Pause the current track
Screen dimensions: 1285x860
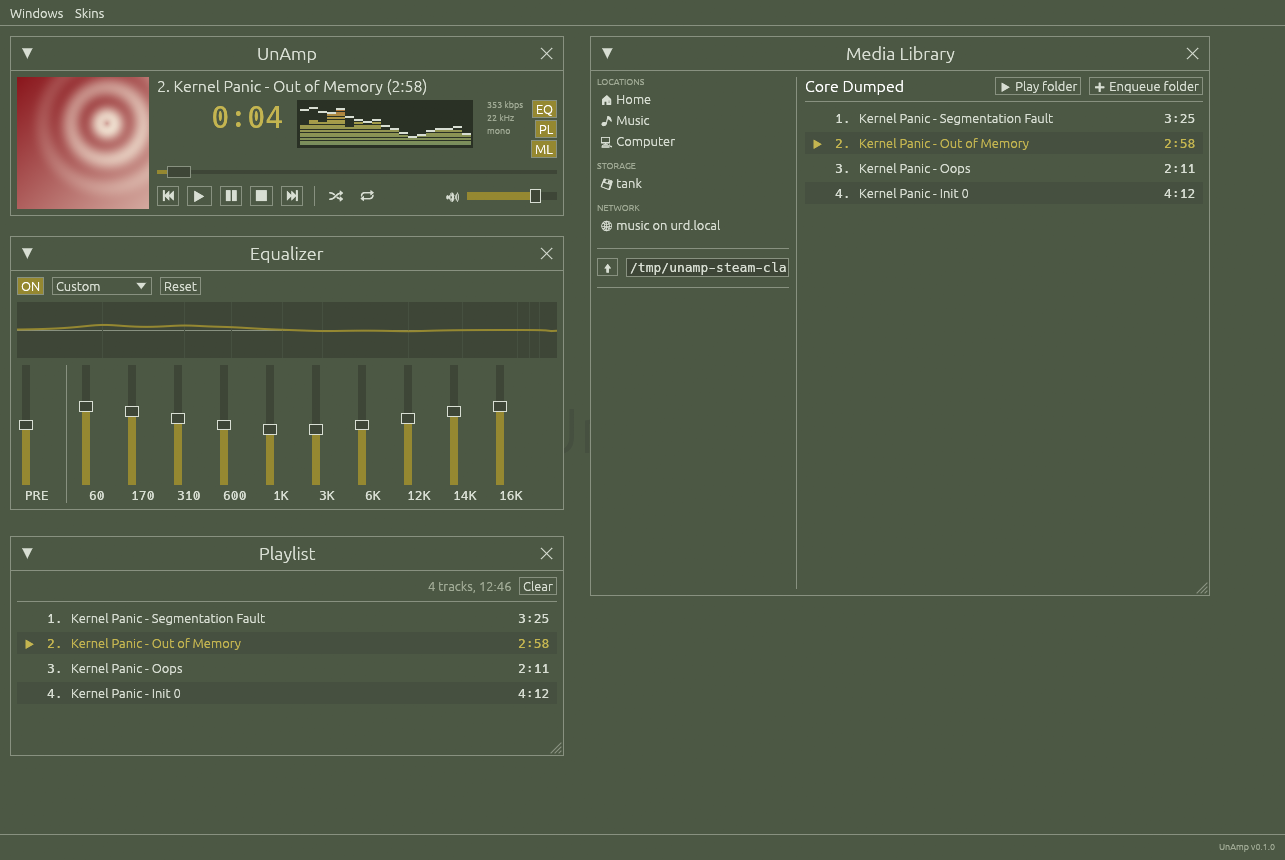click(230, 196)
